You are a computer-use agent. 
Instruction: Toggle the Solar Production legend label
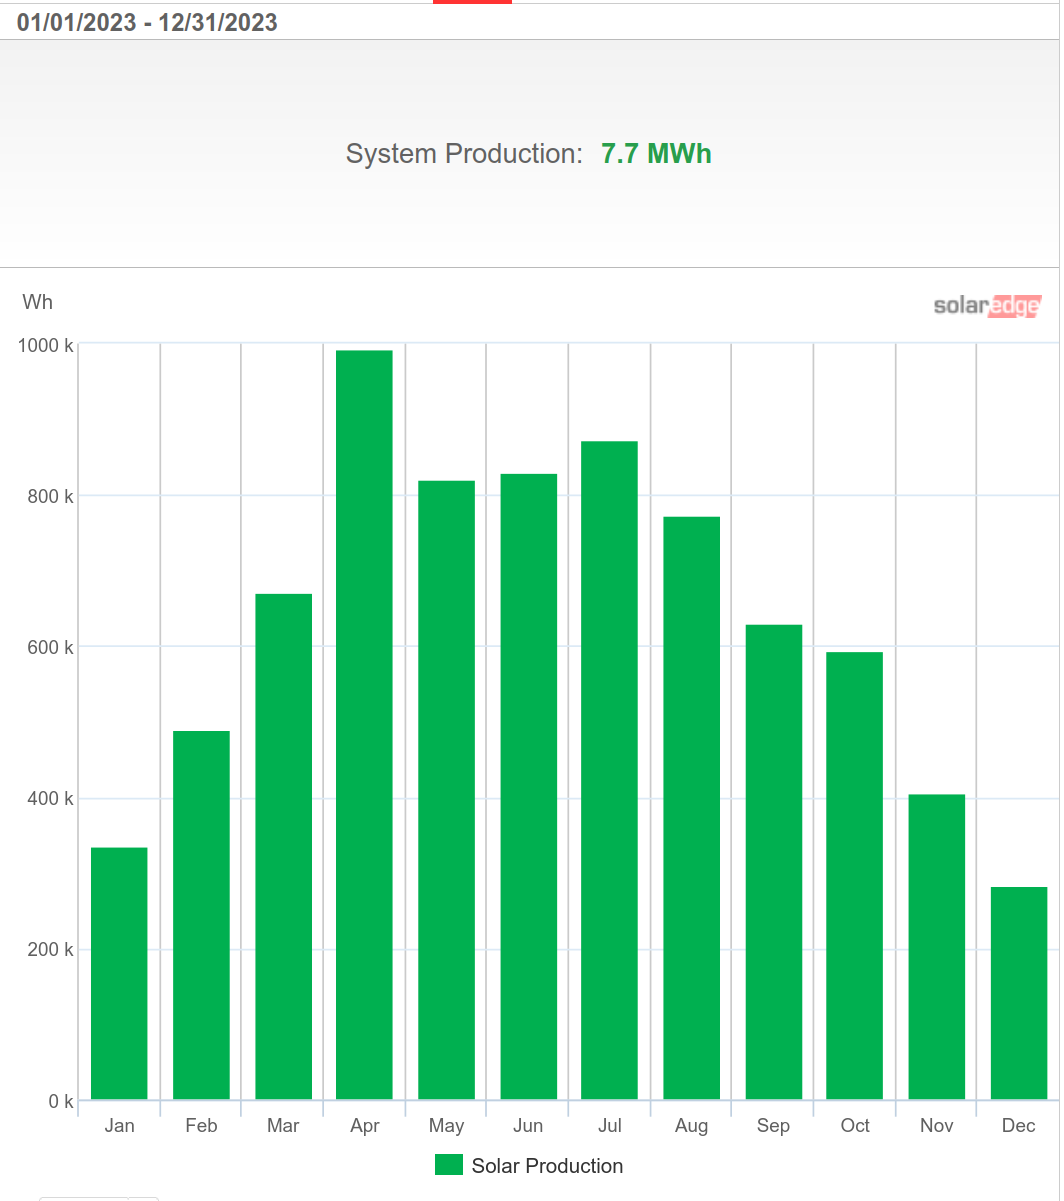[x=547, y=1166]
